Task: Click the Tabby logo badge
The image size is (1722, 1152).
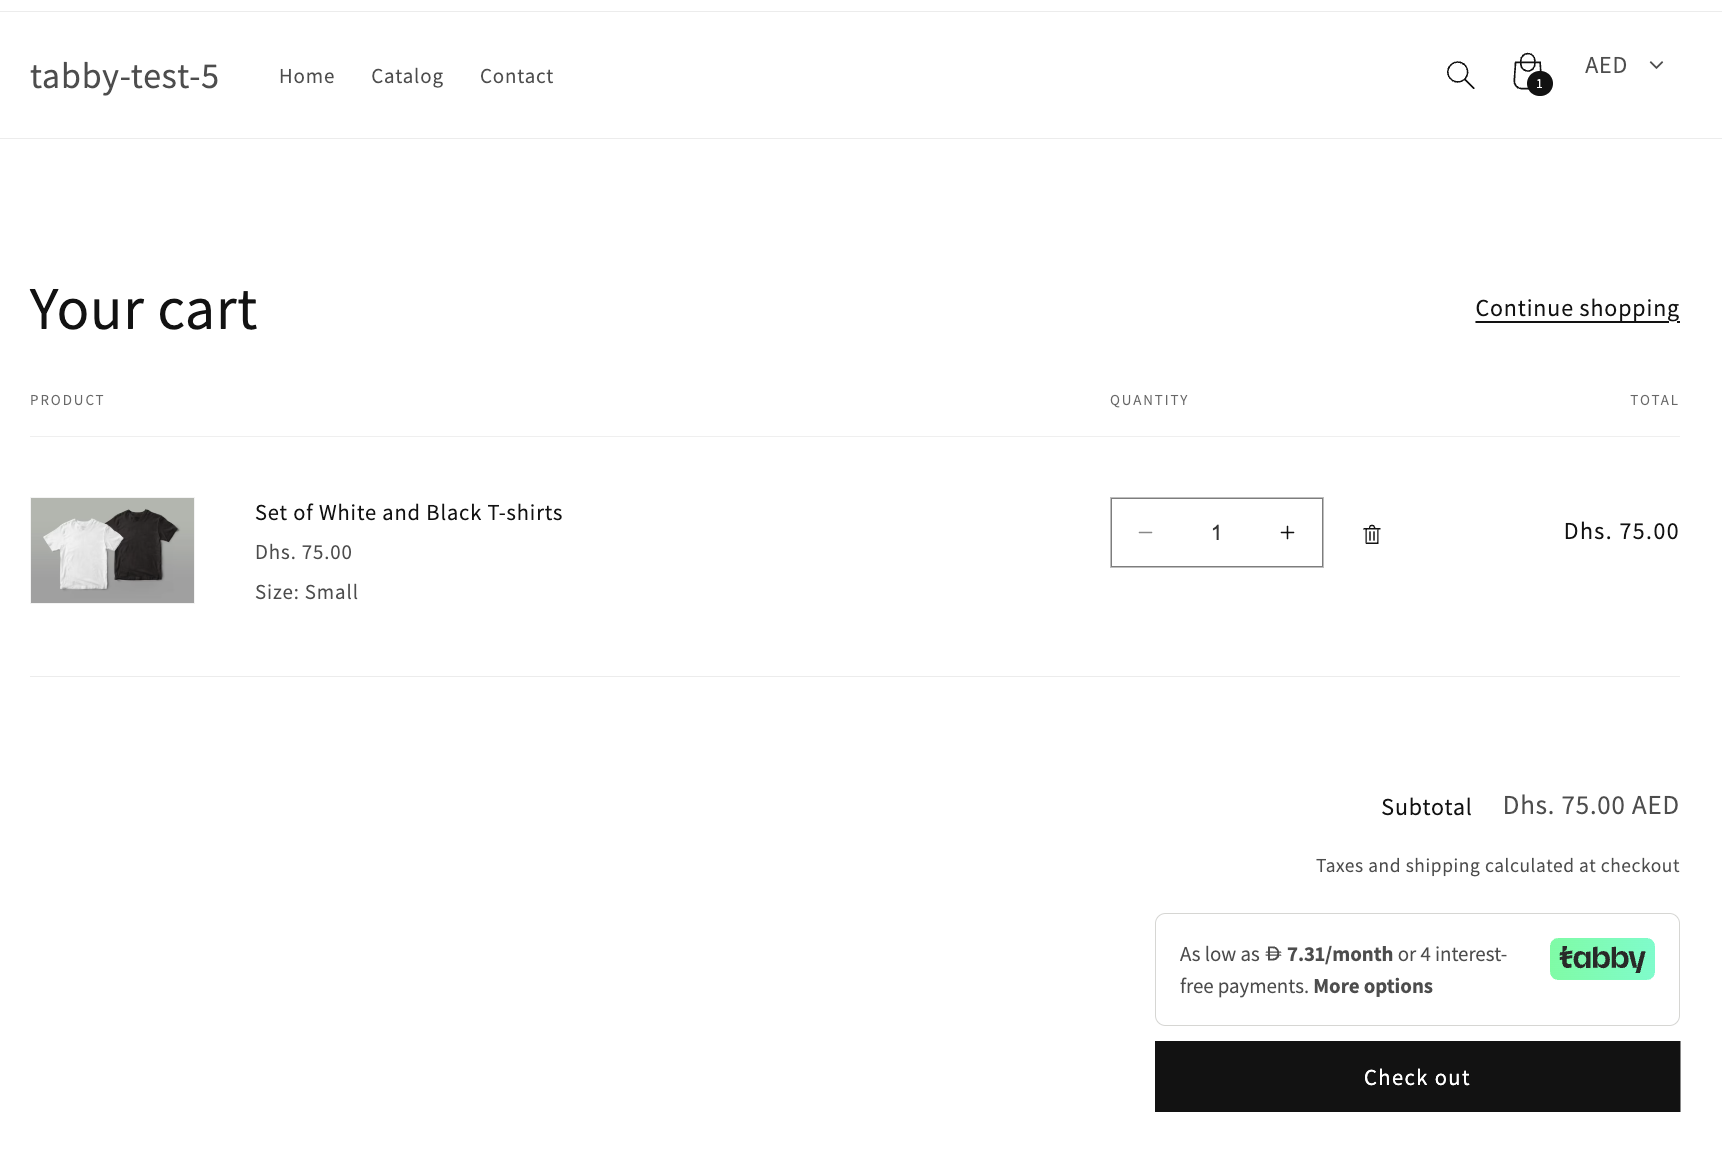Action: [x=1601, y=958]
